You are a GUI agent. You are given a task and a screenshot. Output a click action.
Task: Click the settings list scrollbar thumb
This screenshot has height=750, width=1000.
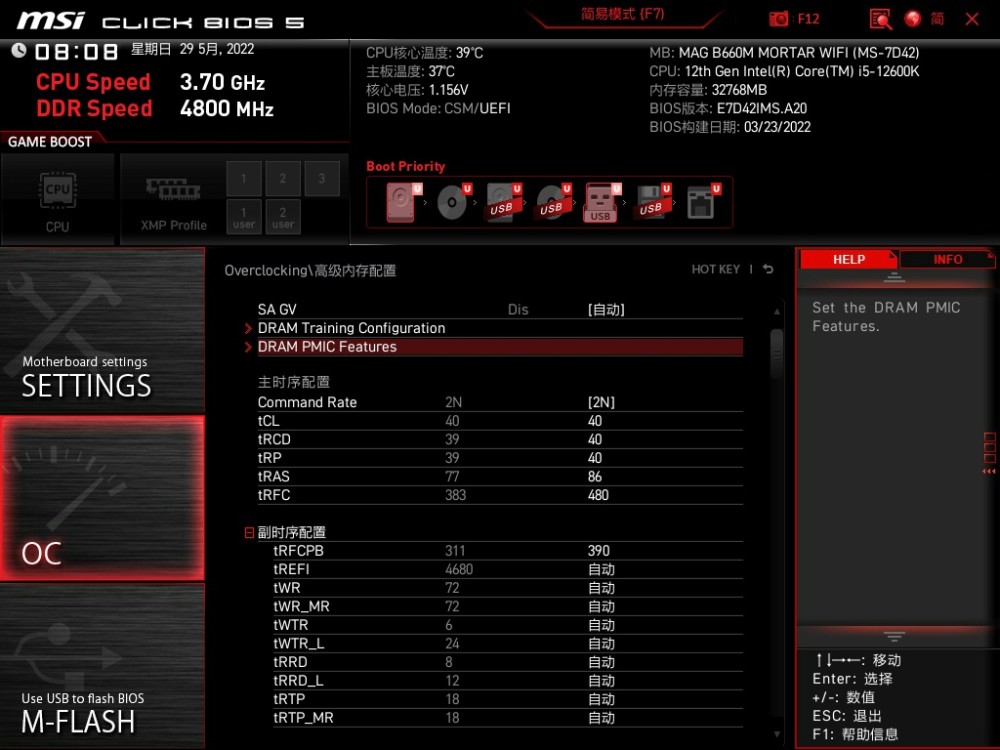776,354
